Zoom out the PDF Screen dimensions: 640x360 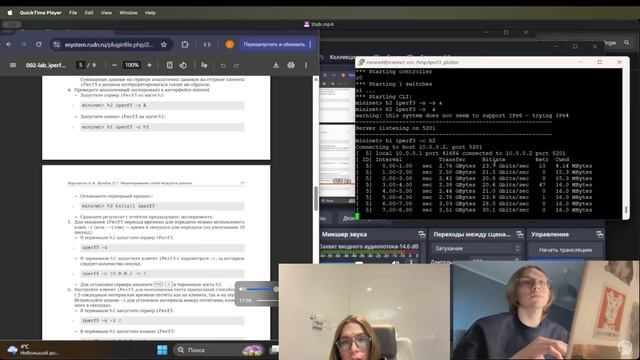coord(114,65)
